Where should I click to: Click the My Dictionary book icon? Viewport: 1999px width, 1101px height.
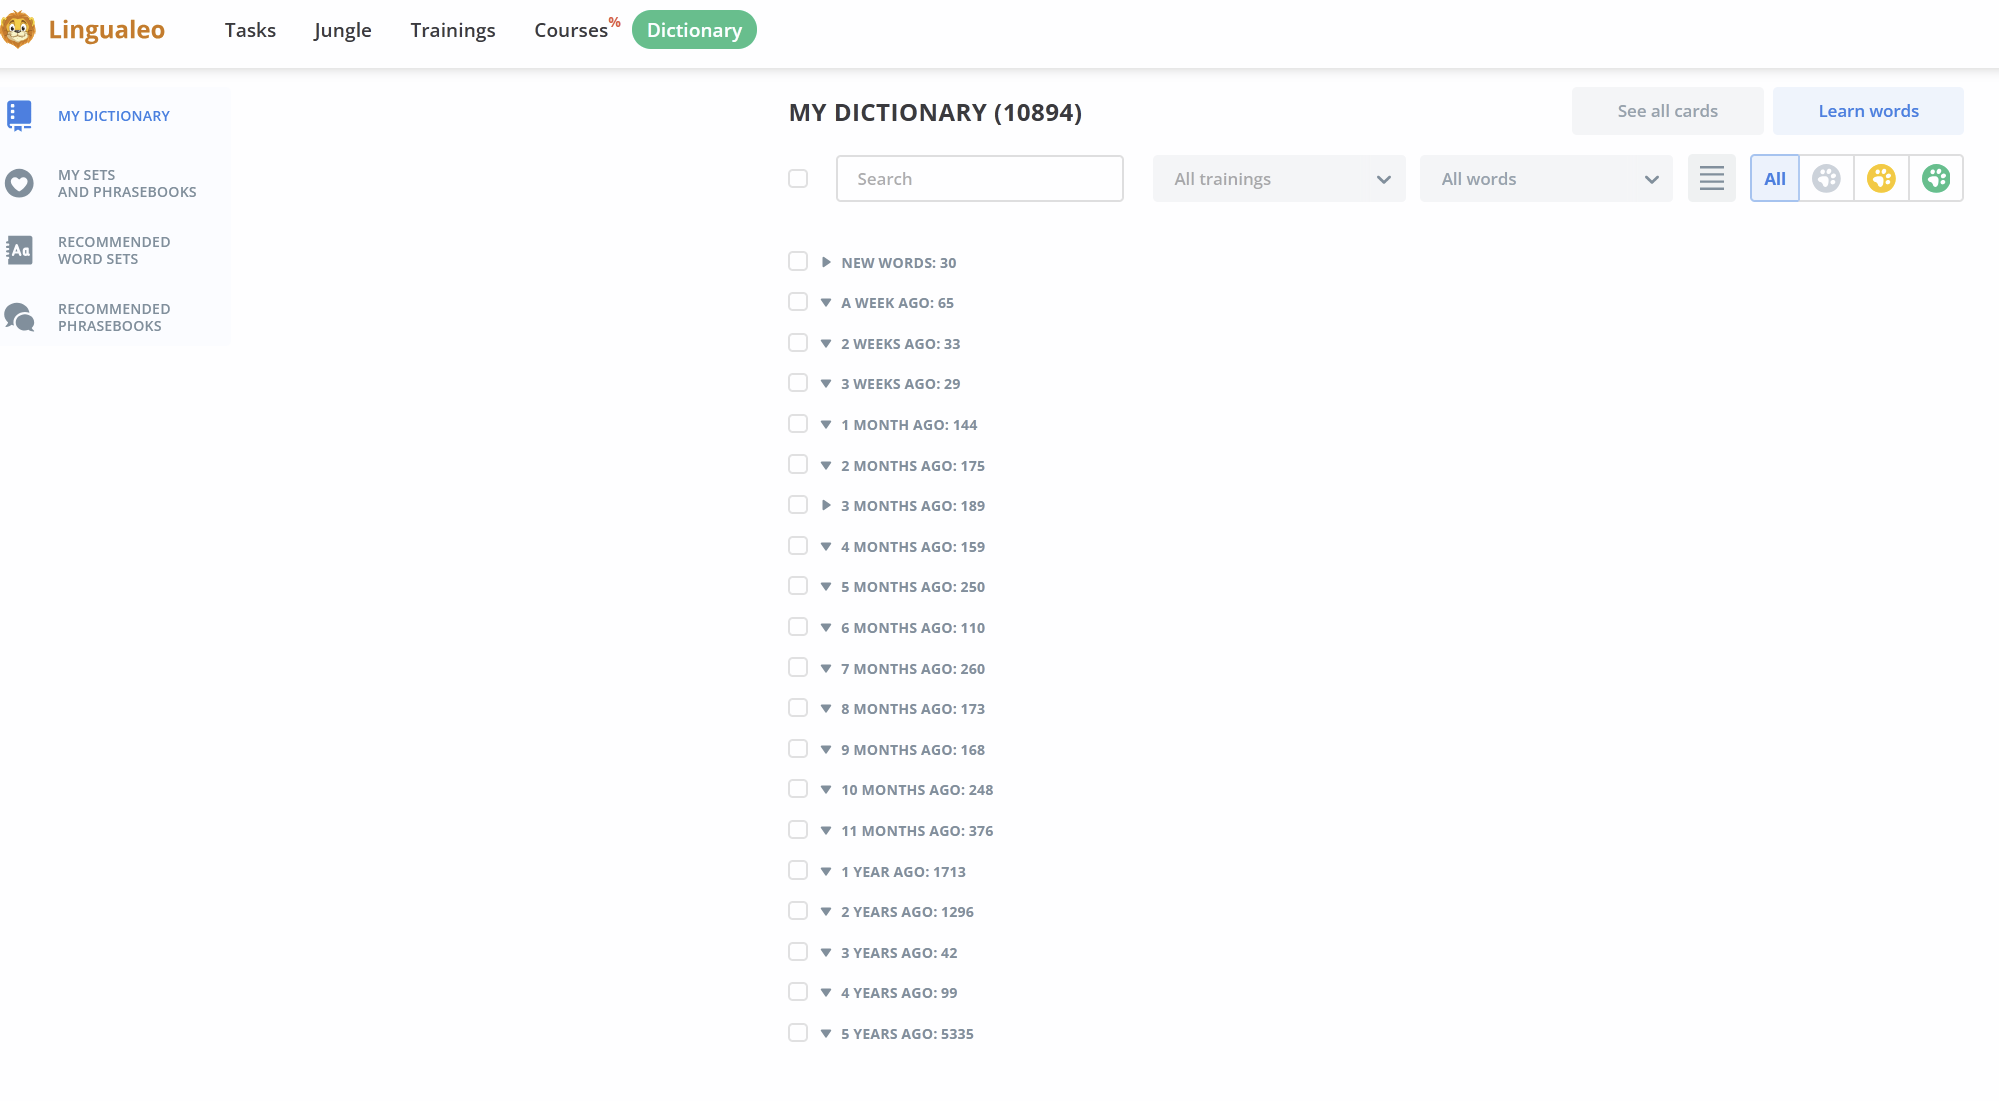click(x=19, y=115)
